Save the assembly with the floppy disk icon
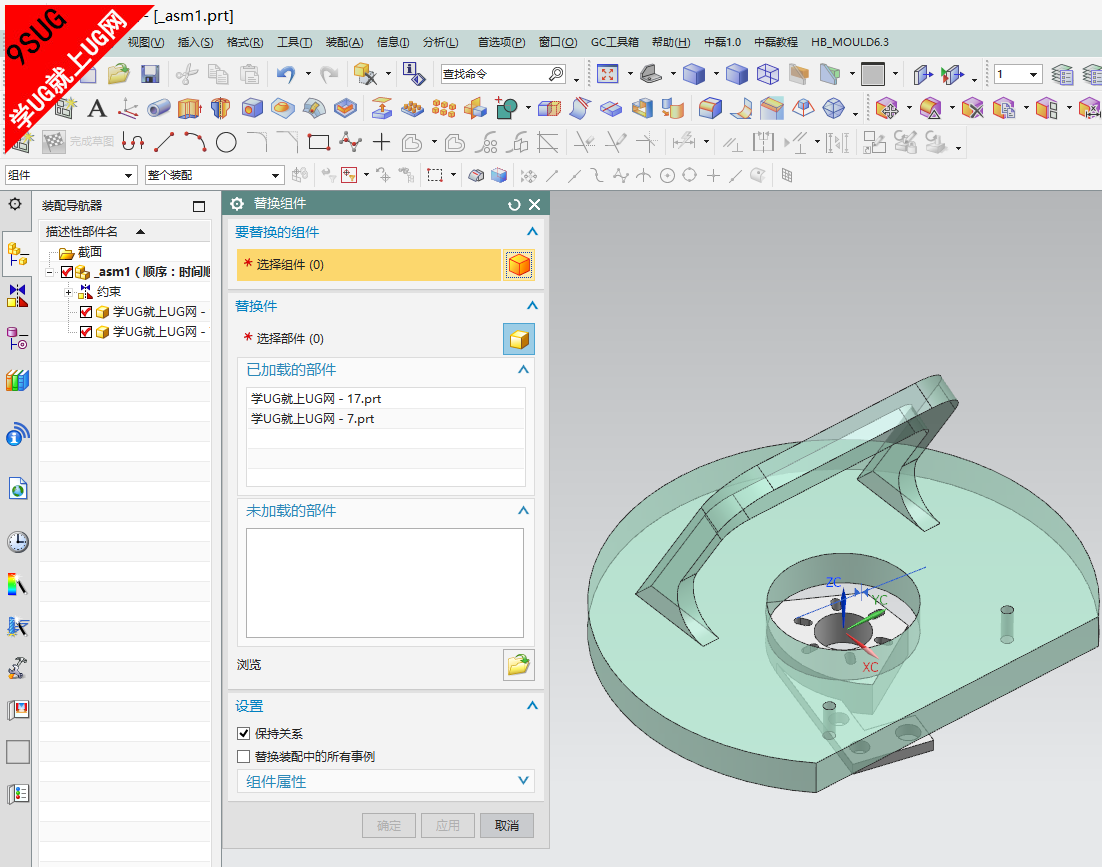Screen dimensions: 1102x867 tap(150, 74)
